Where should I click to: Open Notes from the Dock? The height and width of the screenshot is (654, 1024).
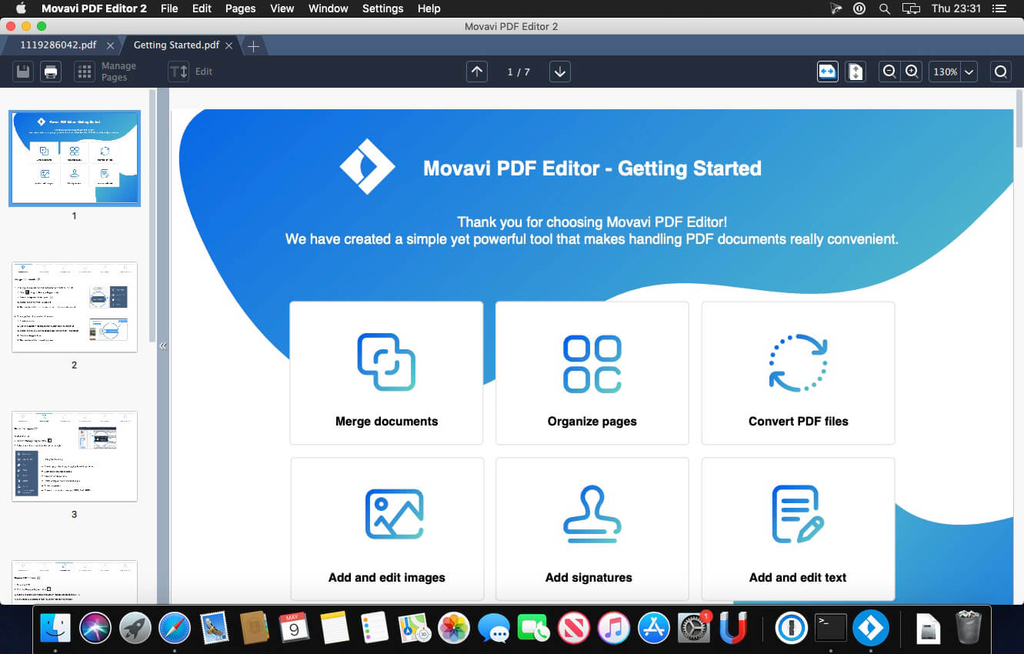click(x=335, y=629)
